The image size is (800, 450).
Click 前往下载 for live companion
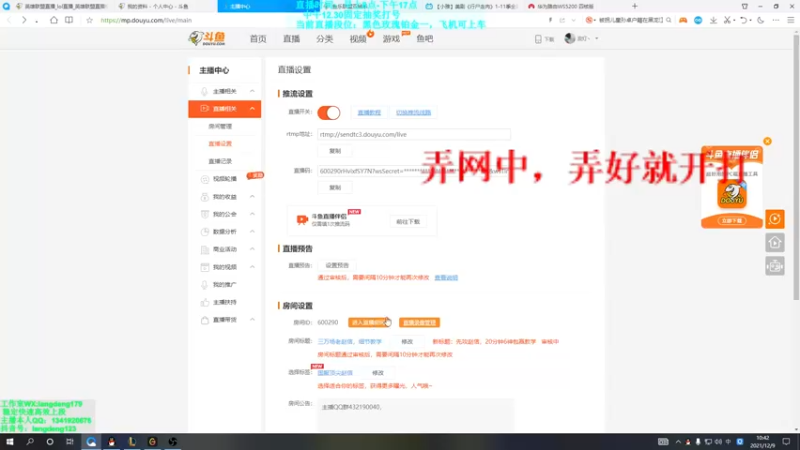[408, 222]
